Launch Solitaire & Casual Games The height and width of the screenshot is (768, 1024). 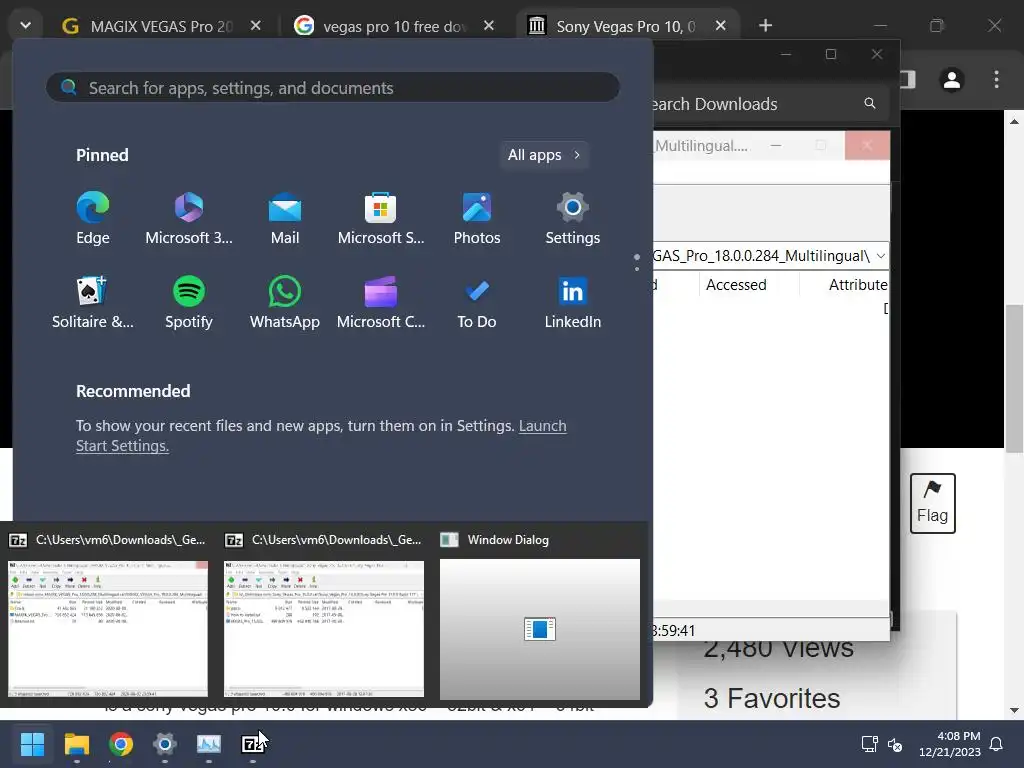pos(93,302)
